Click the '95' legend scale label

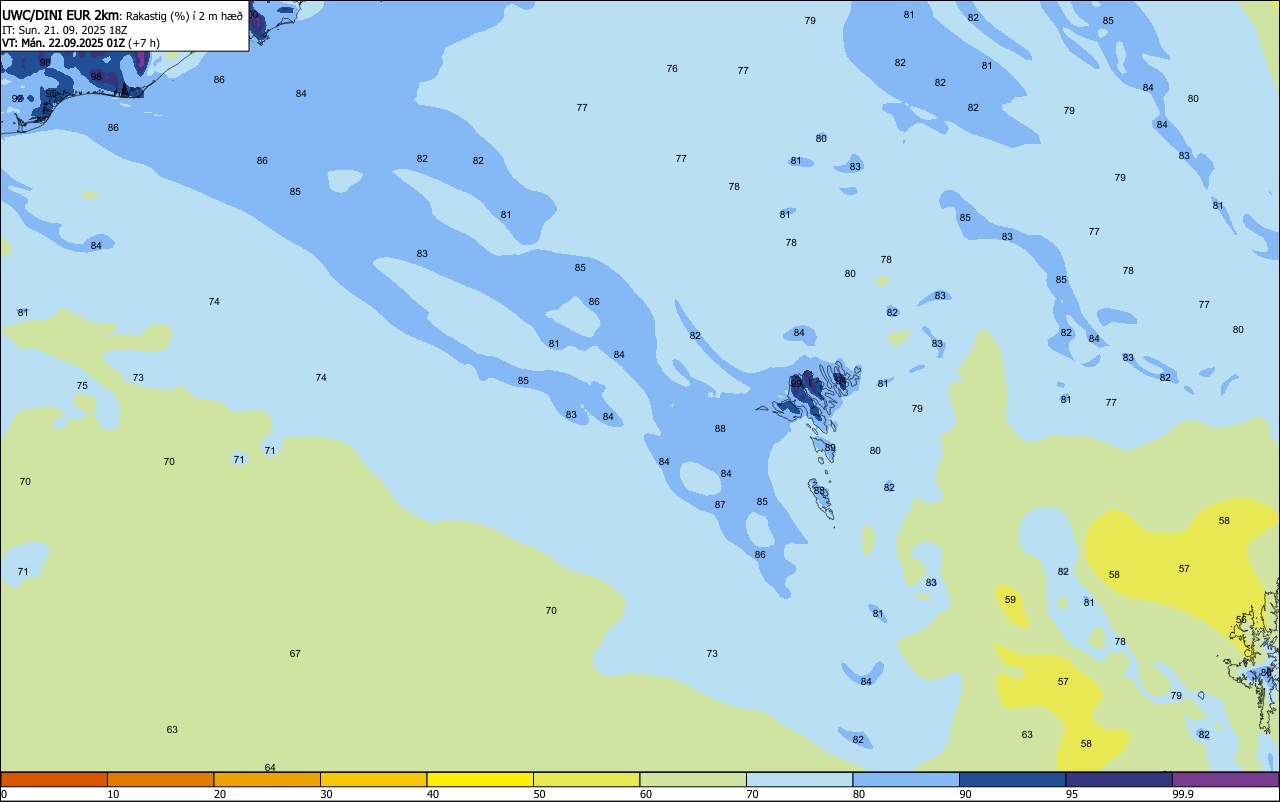[1072, 794]
